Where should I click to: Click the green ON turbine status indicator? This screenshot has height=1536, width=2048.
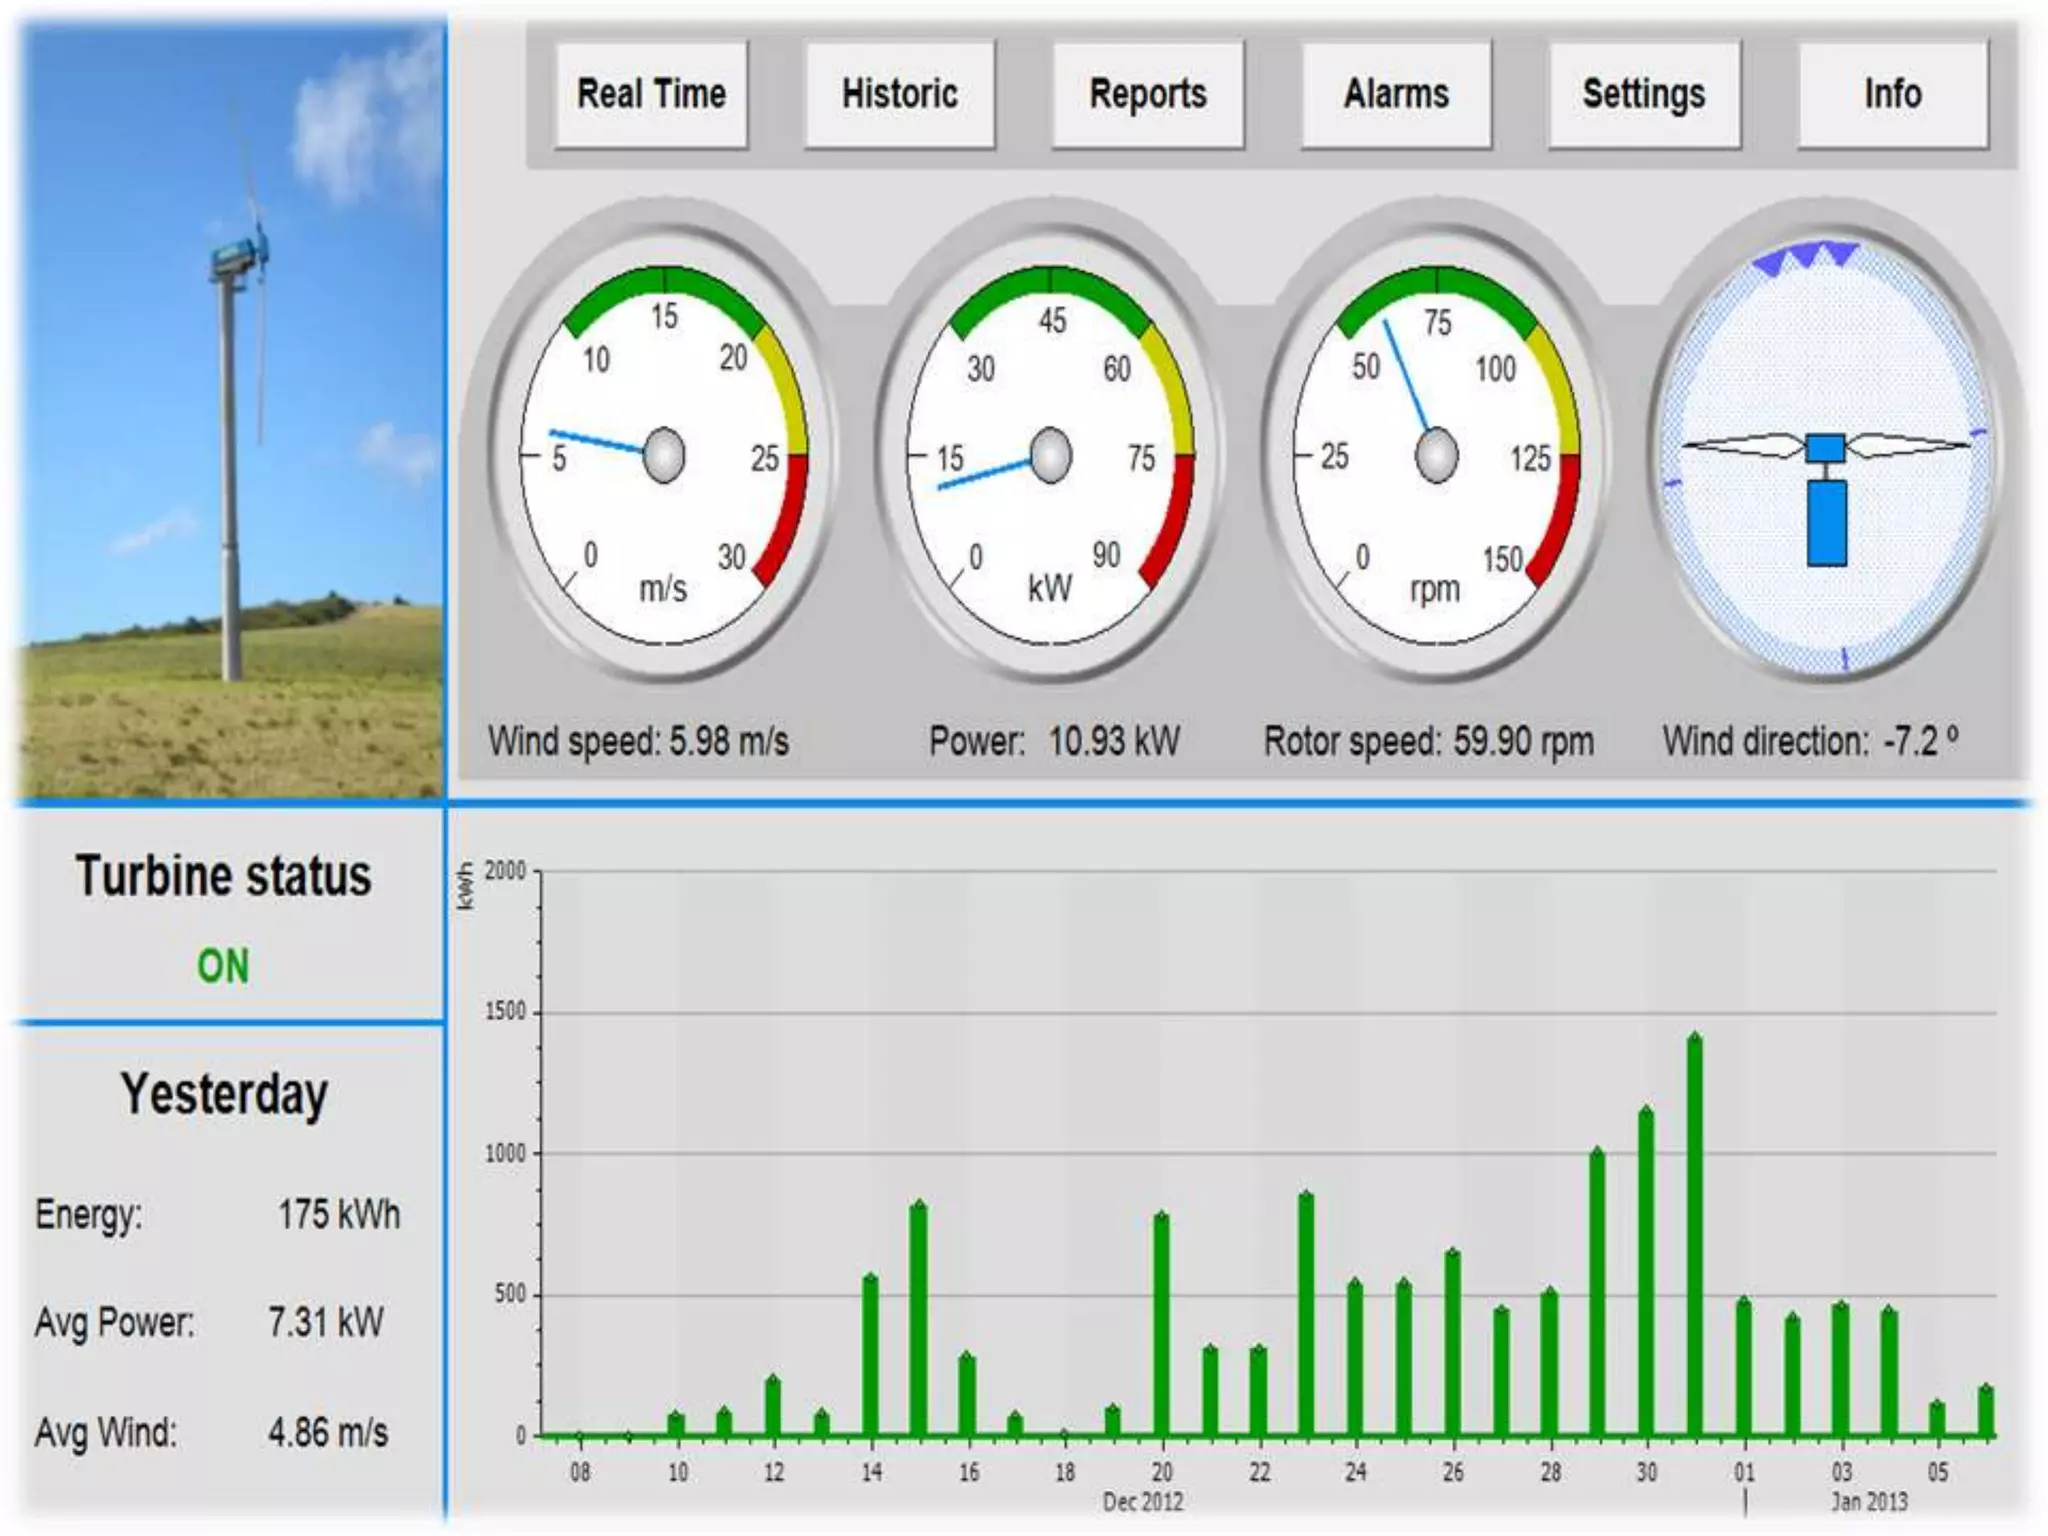pyautogui.click(x=223, y=967)
